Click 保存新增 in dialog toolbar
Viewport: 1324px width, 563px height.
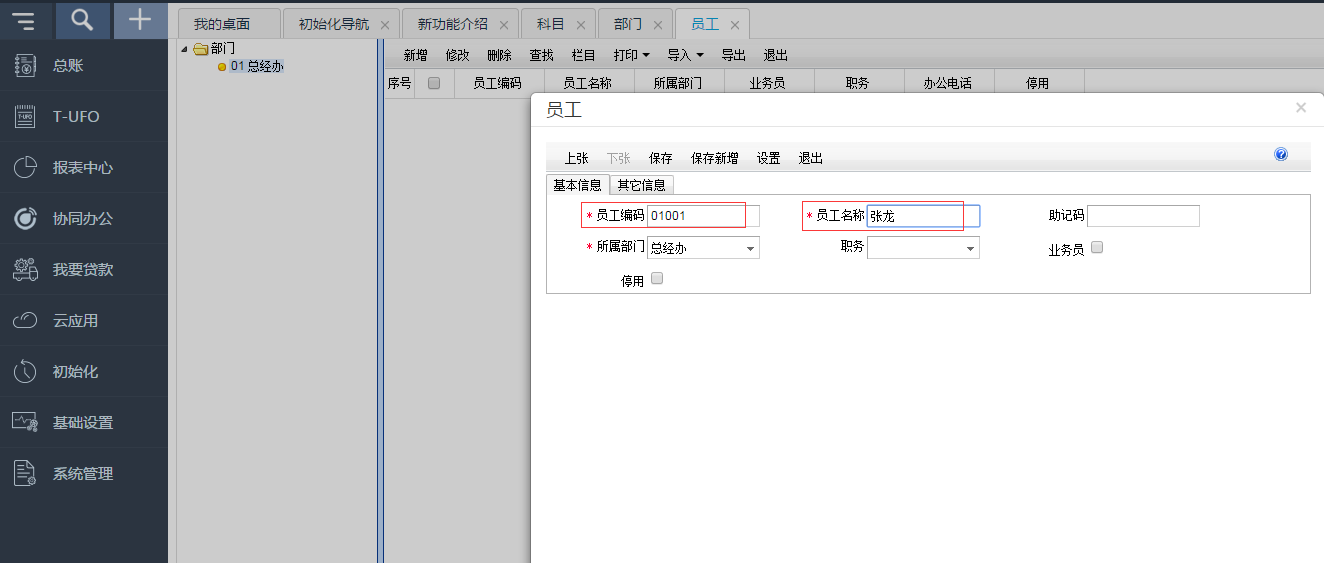click(x=714, y=158)
